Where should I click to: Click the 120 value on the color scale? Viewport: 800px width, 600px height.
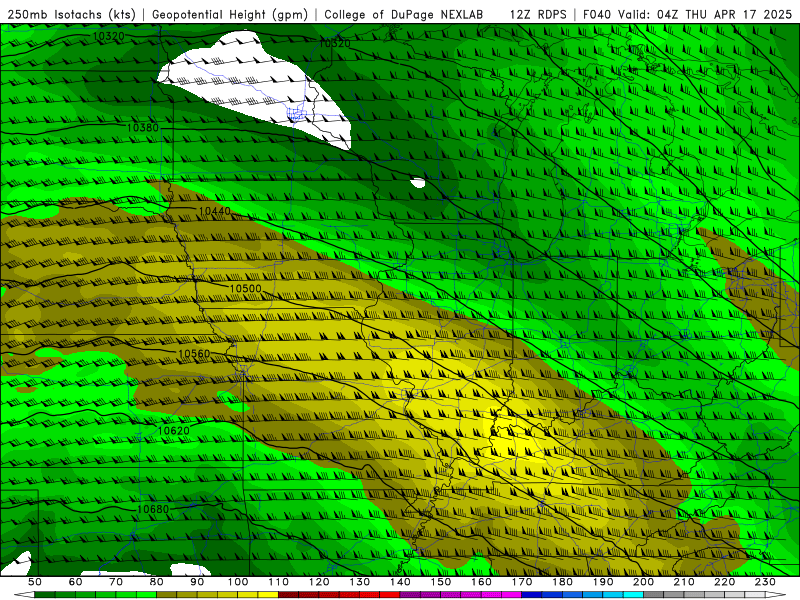[x=319, y=582]
